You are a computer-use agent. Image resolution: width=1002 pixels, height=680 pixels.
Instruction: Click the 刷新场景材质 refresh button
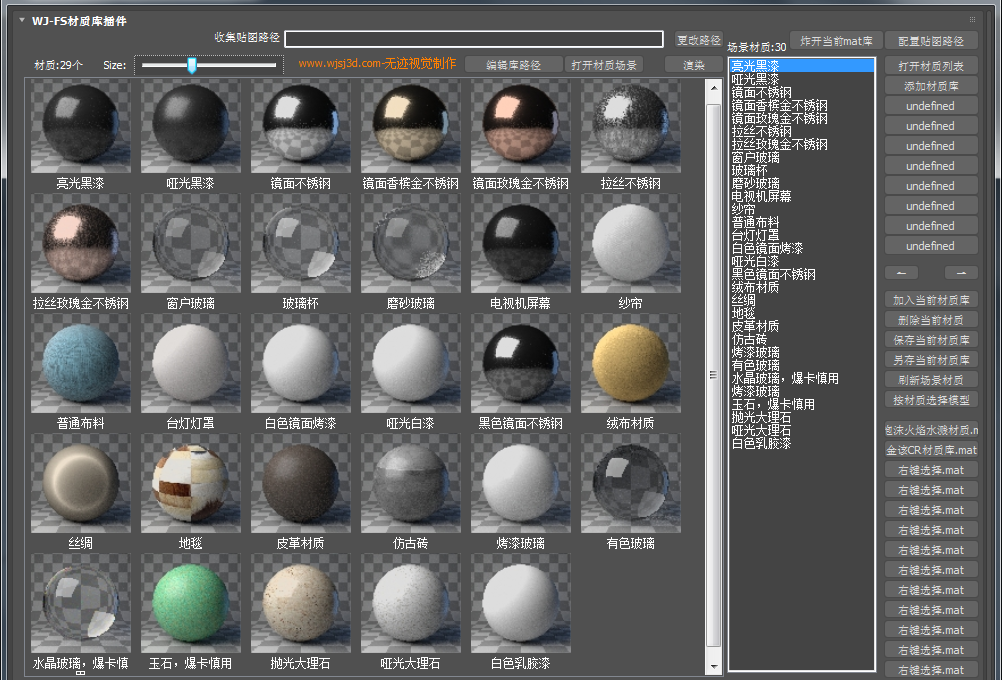coord(931,380)
